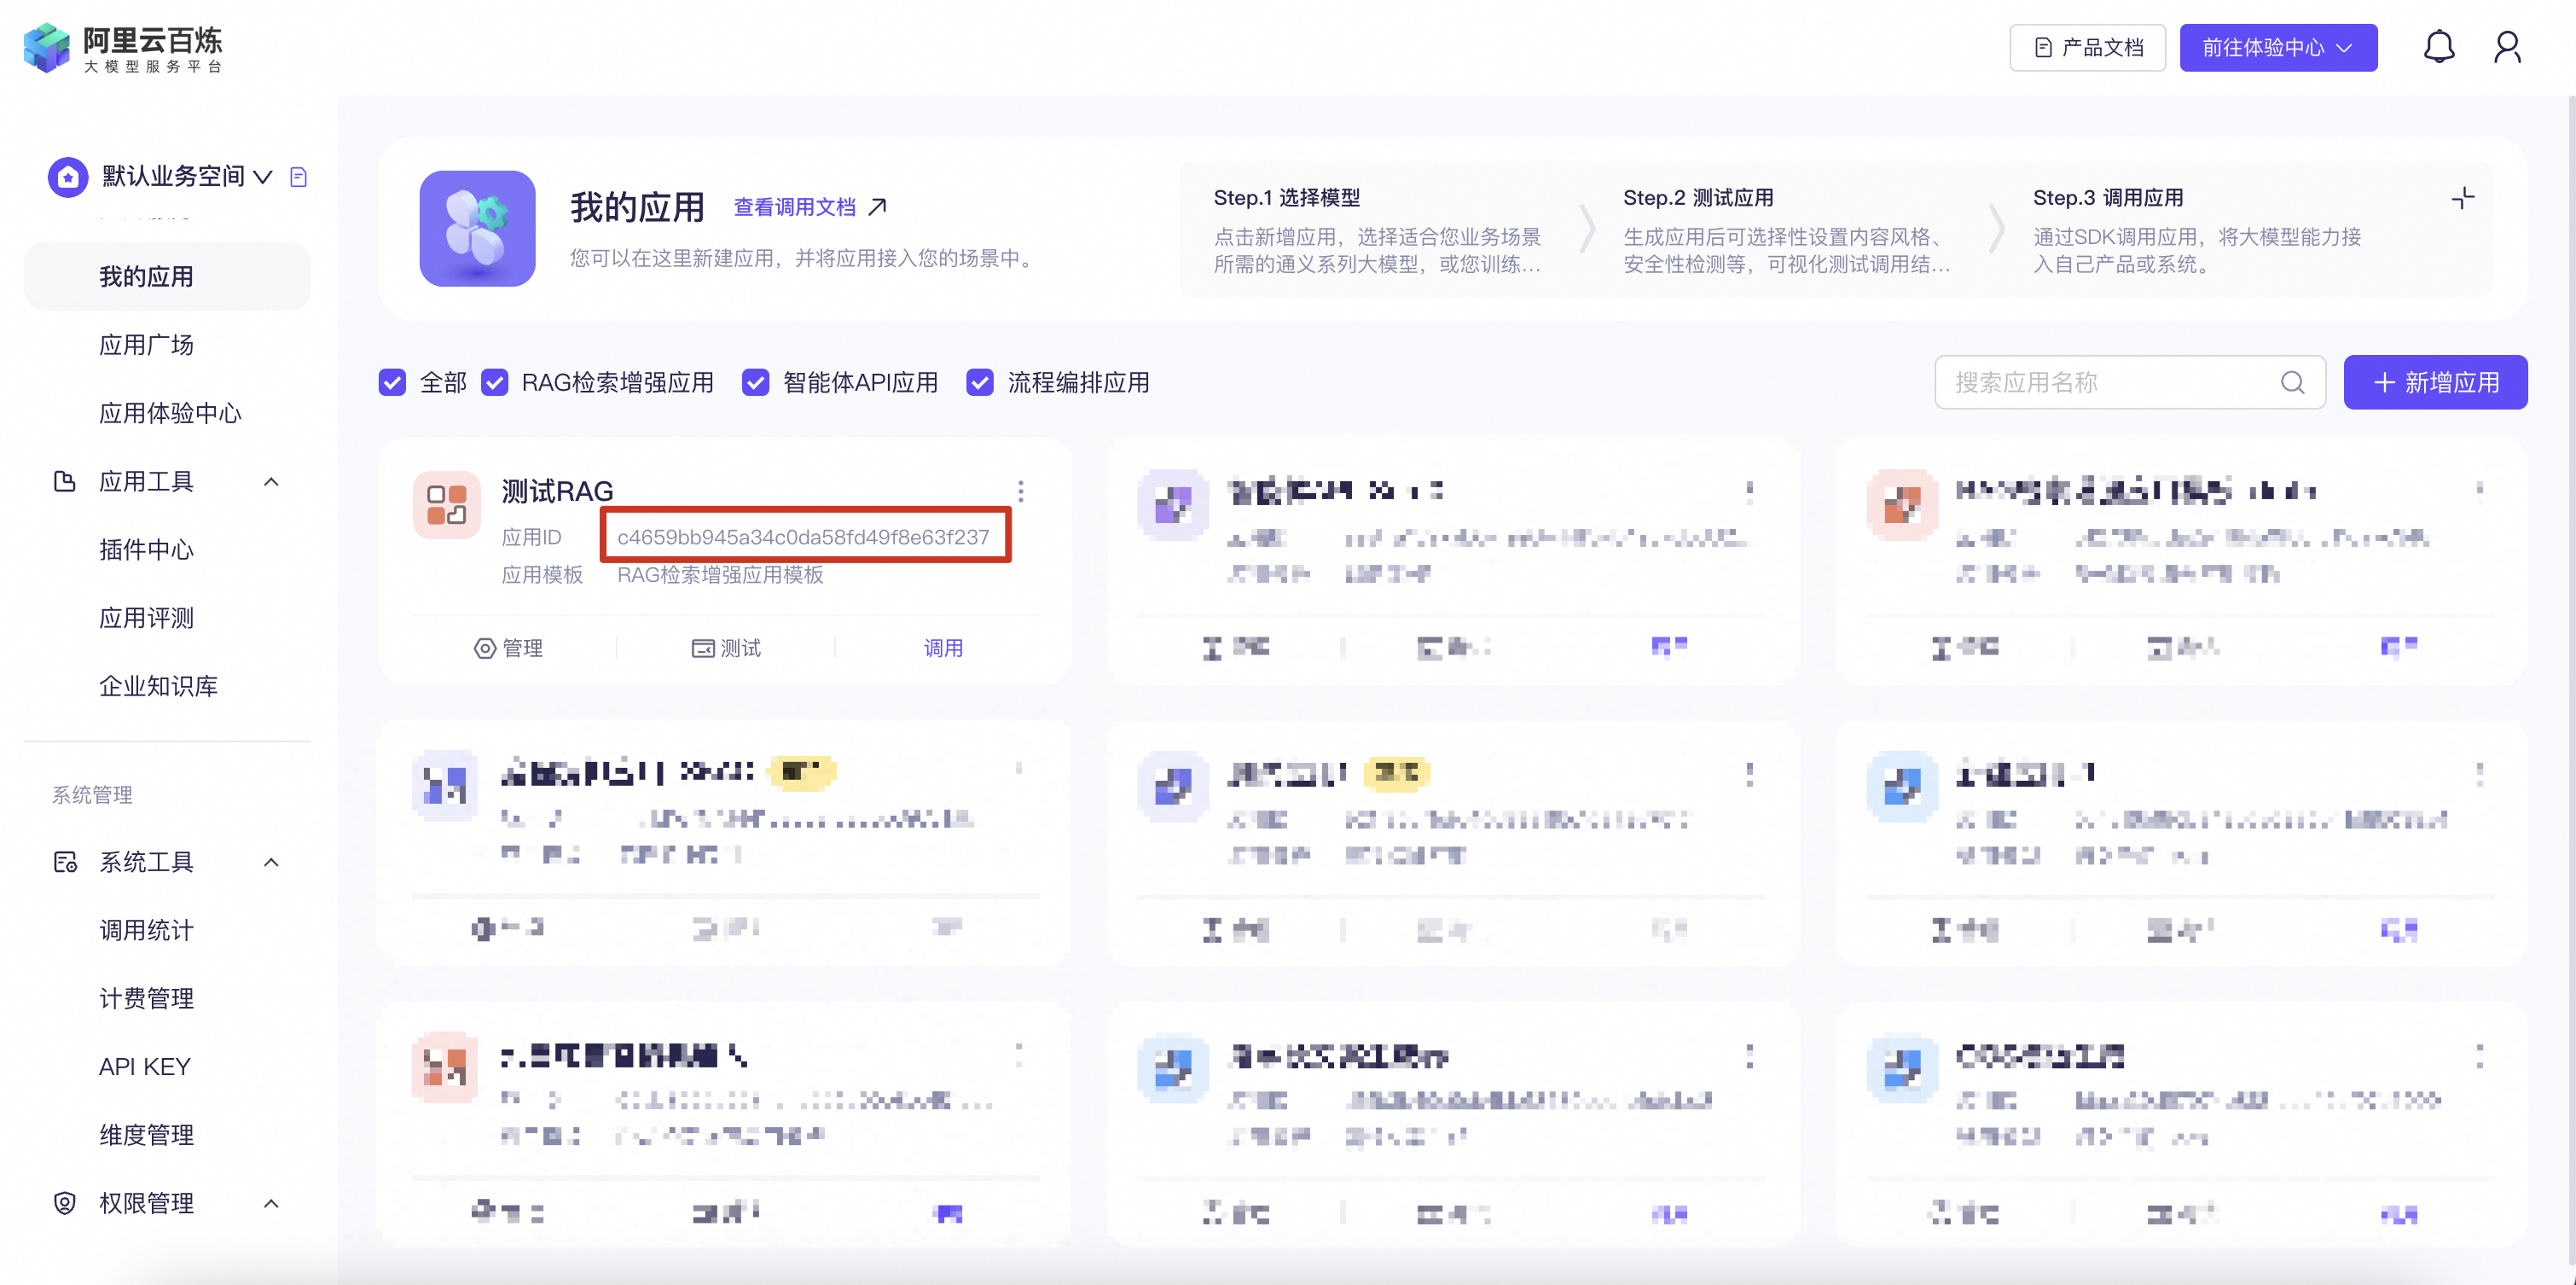This screenshot has width=2576, height=1285.
Task: Toggle the 智能体API应用 checkbox
Action: pyautogui.click(x=755, y=382)
